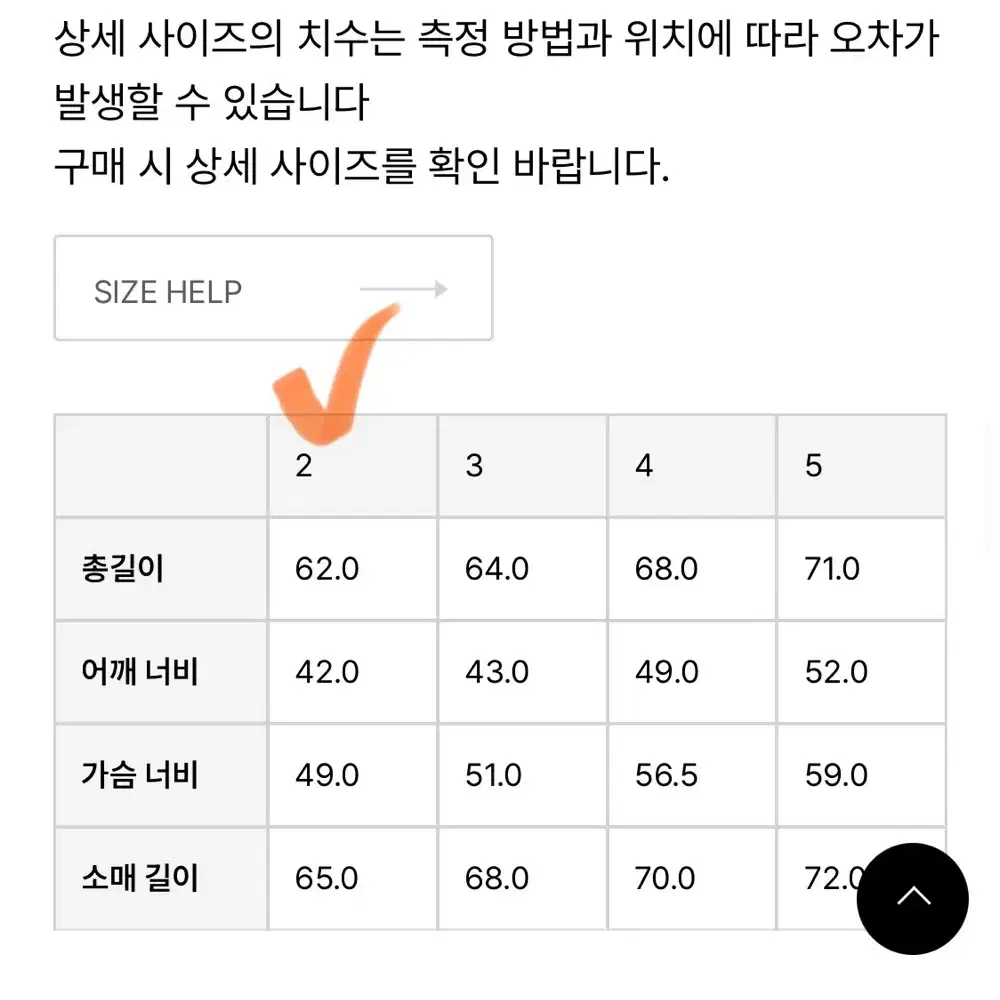This screenshot has height=1000, width=1000.
Task: Click the 62.0 total length cell
Action: 353,569
